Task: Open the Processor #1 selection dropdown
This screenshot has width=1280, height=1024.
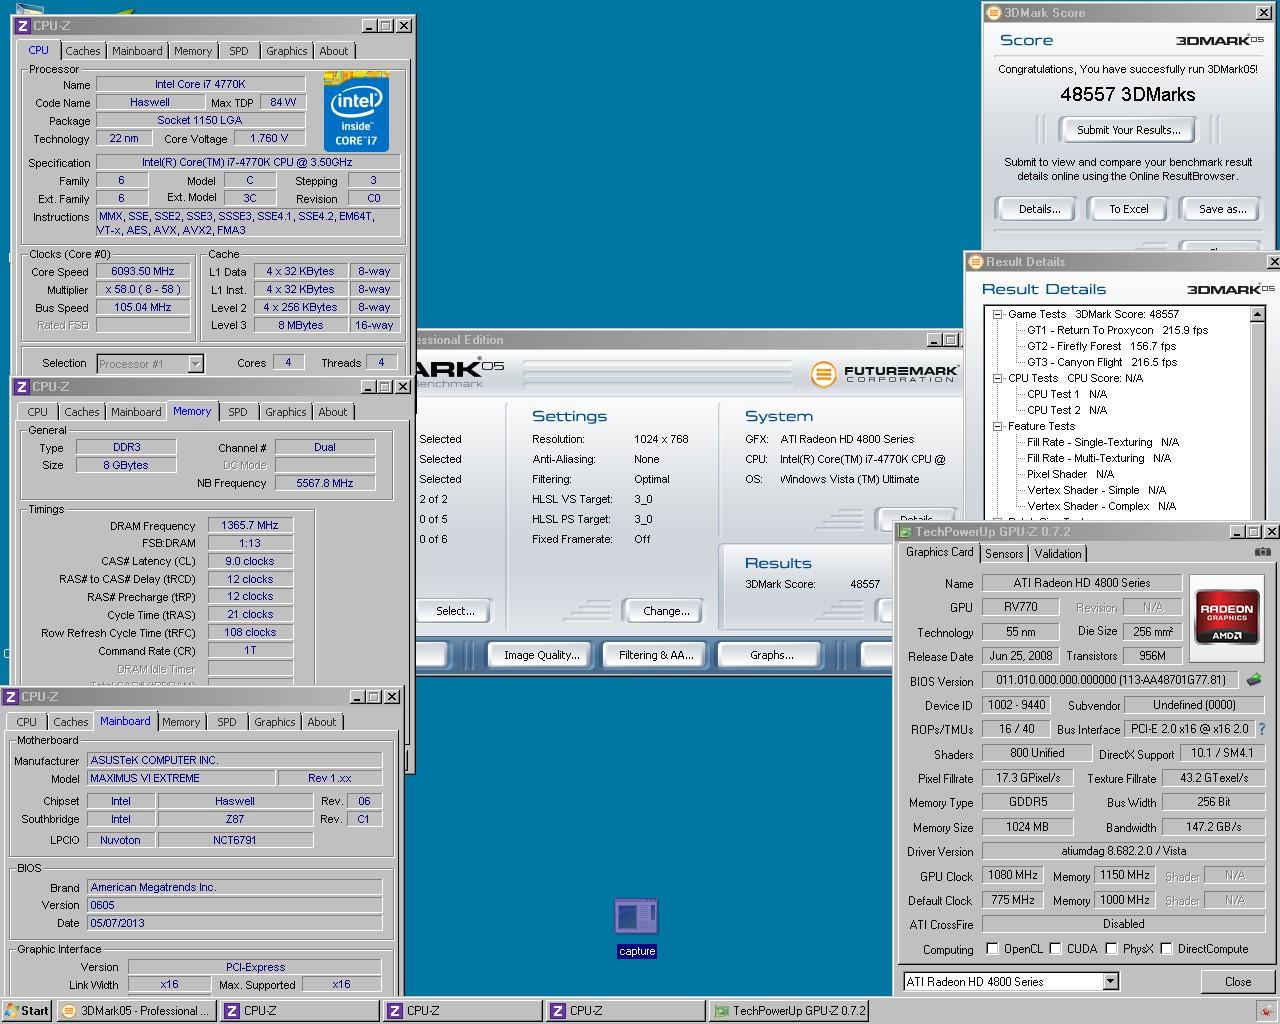Action: [x=195, y=364]
